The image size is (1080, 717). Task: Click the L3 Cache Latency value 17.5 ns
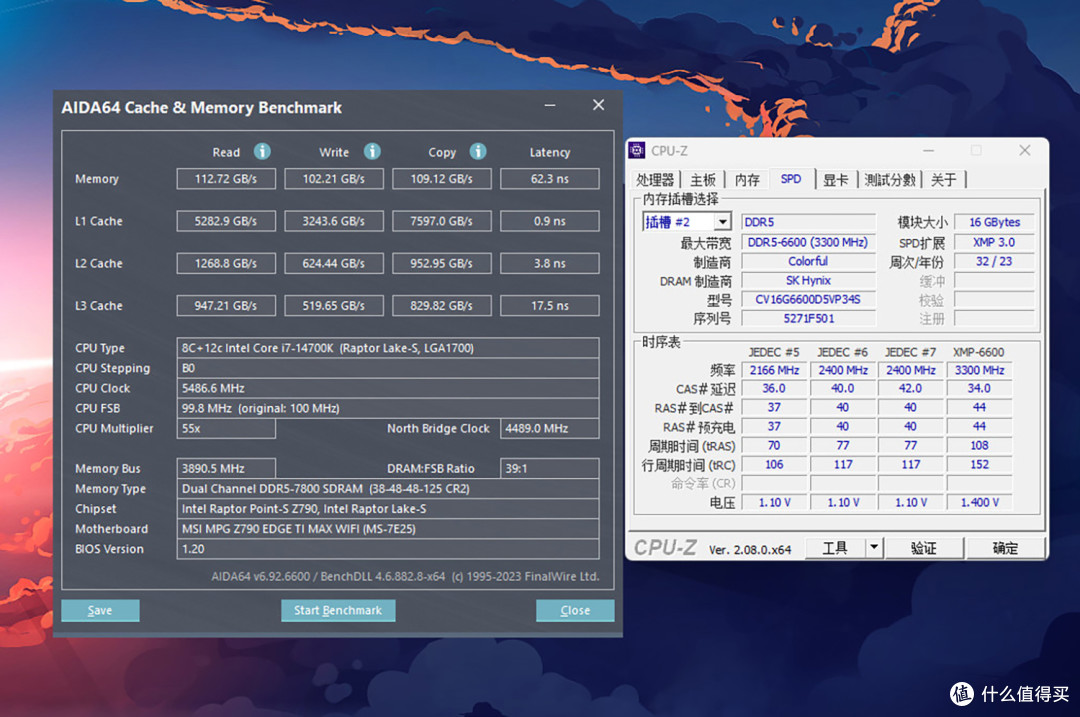coord(550,305)
